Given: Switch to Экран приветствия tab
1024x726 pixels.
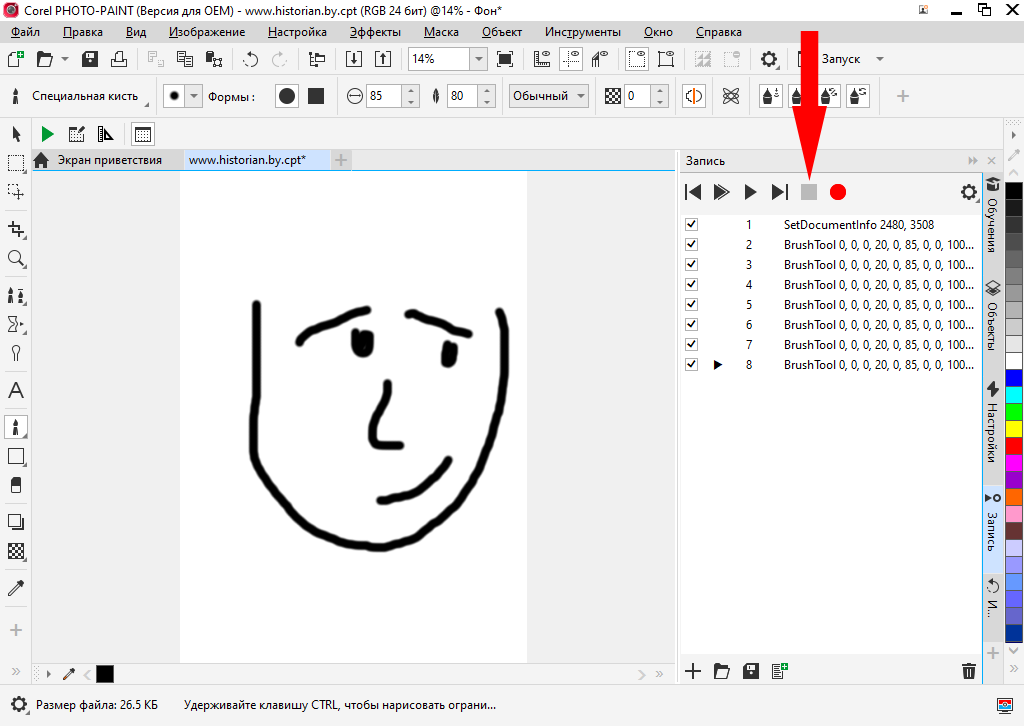Looking at the screenshot, I should point(108,160).
